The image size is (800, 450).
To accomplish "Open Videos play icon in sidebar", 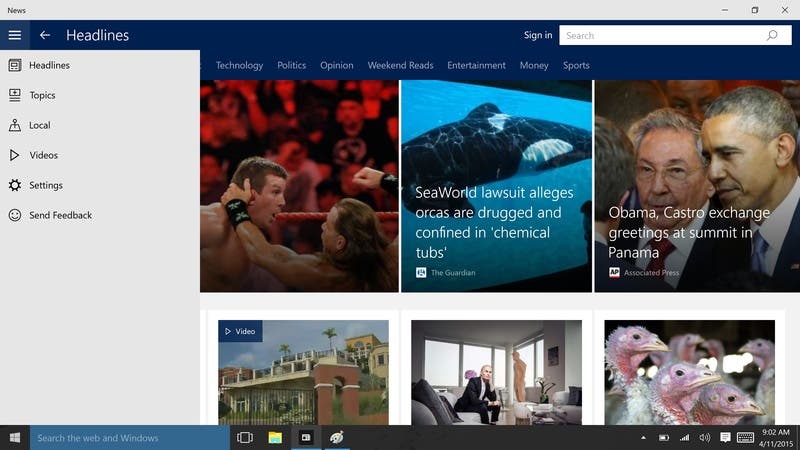I will [15, 155].
